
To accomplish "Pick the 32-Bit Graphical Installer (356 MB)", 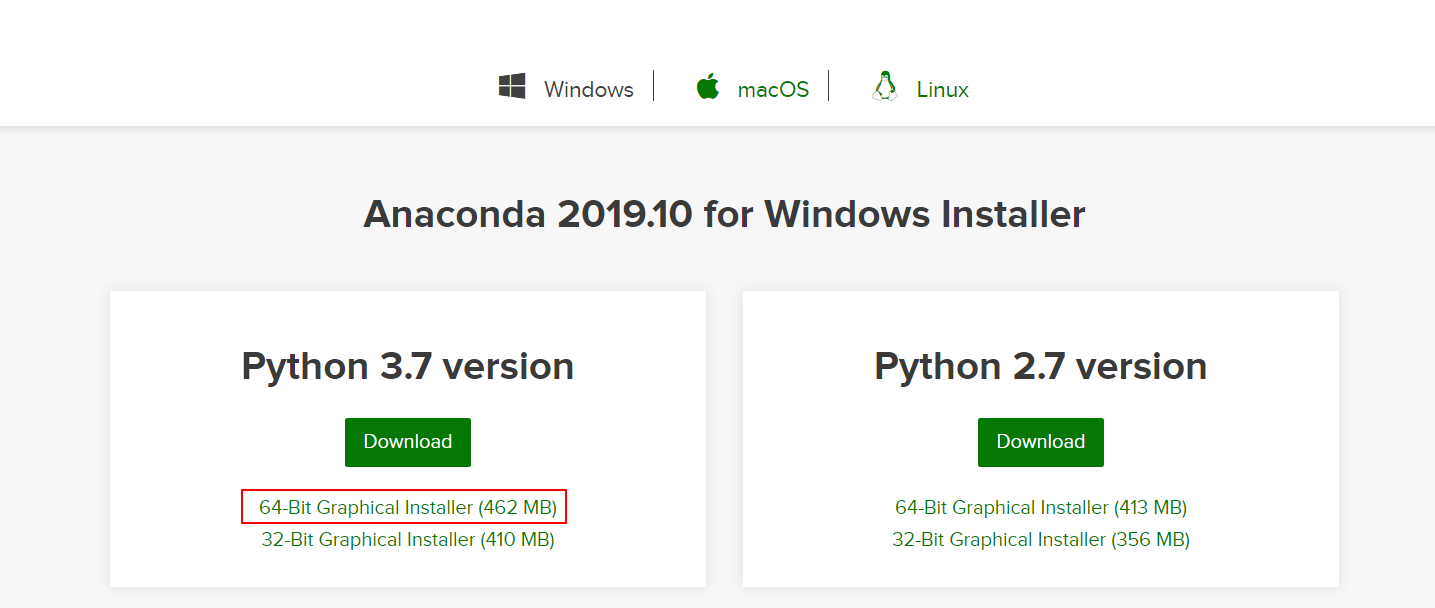I will (x=1040, y=540).
